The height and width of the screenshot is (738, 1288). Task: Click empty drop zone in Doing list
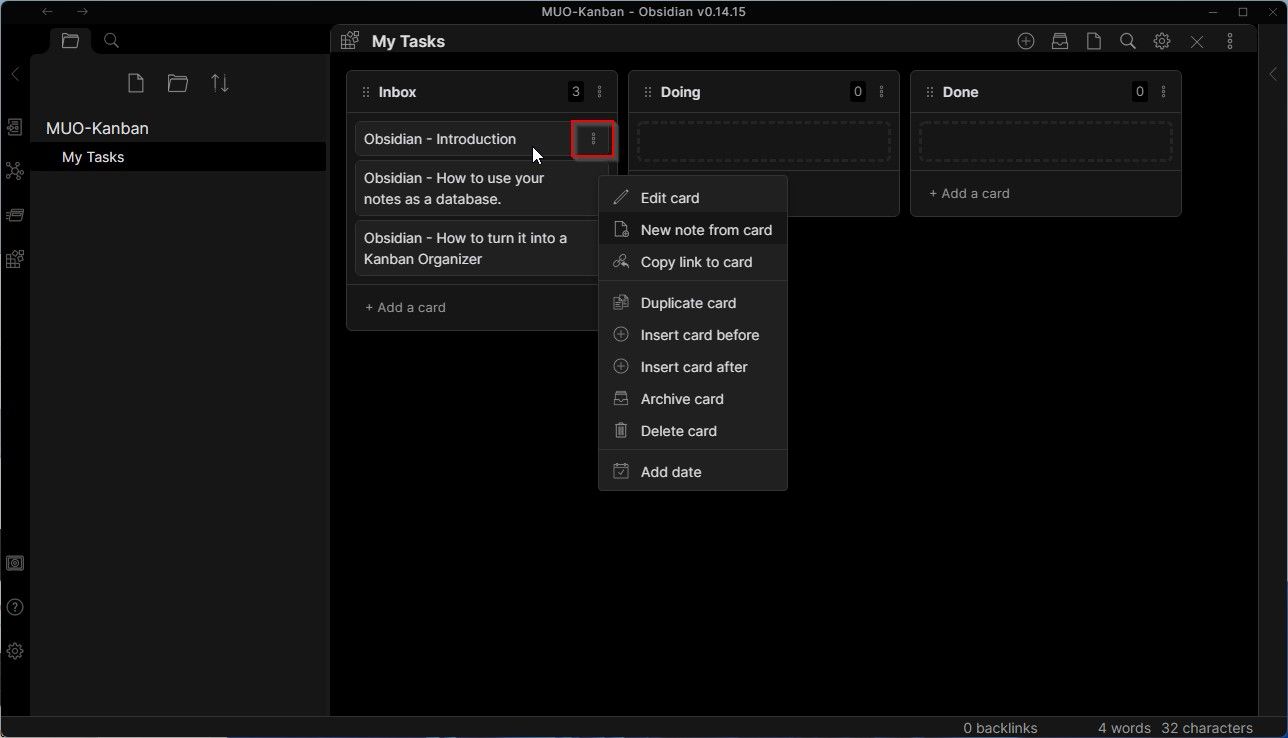coord(764,142)
